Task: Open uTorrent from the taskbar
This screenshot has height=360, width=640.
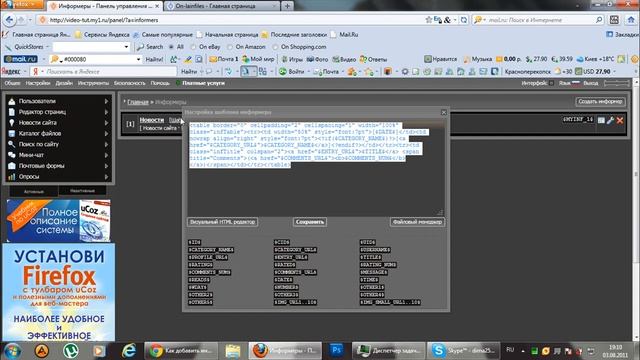Action: click(x=71, y=350)
